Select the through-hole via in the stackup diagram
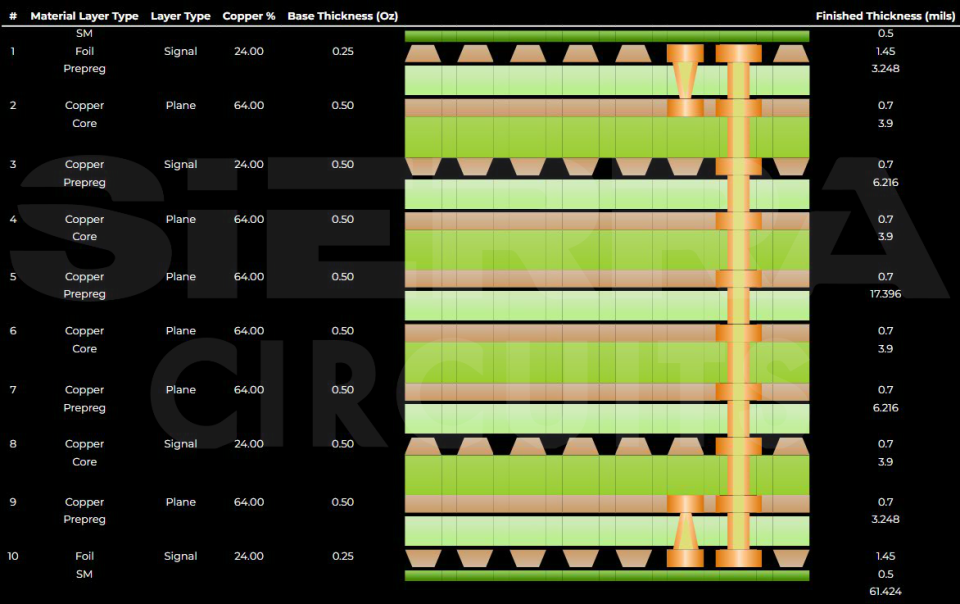Viewport: 960px width, 604px height. pyautogui.click(x=737, y=300)
